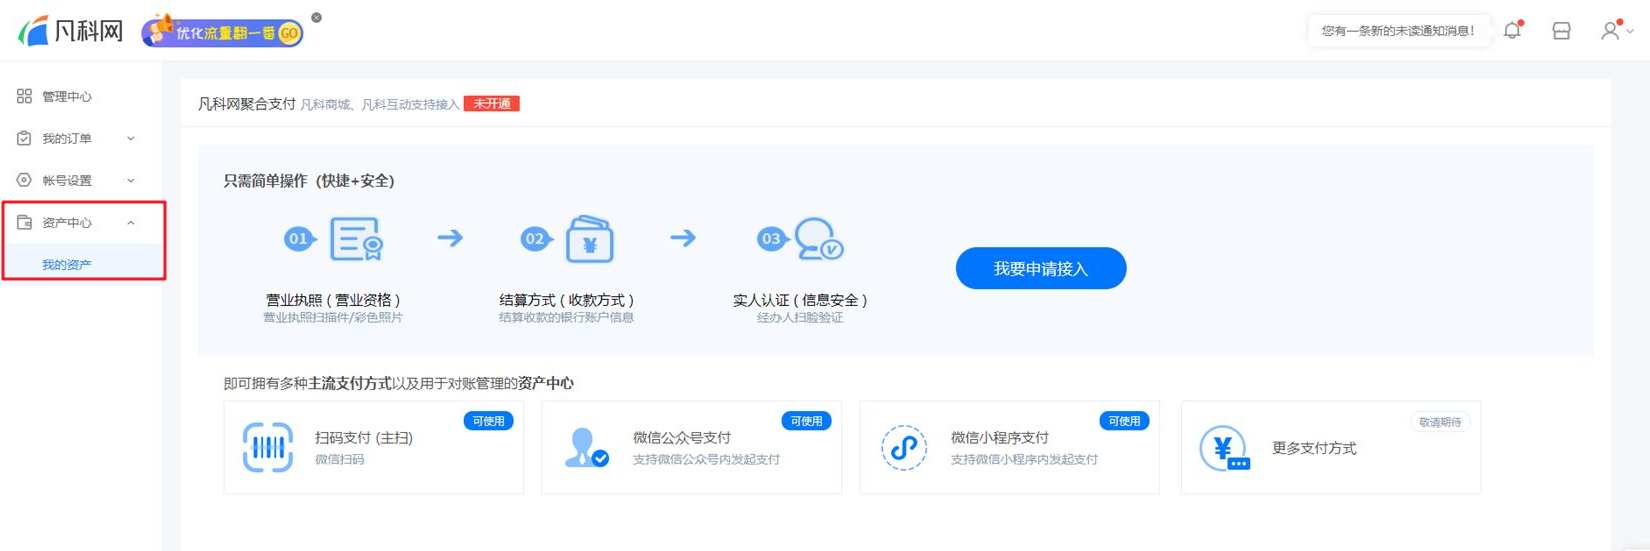Click 营业执照扫描件/彩色照片 description

[333, 318]
